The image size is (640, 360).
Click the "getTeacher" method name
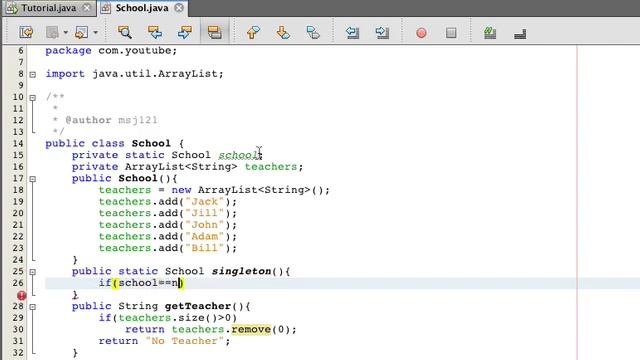click(x=198, y=306)
